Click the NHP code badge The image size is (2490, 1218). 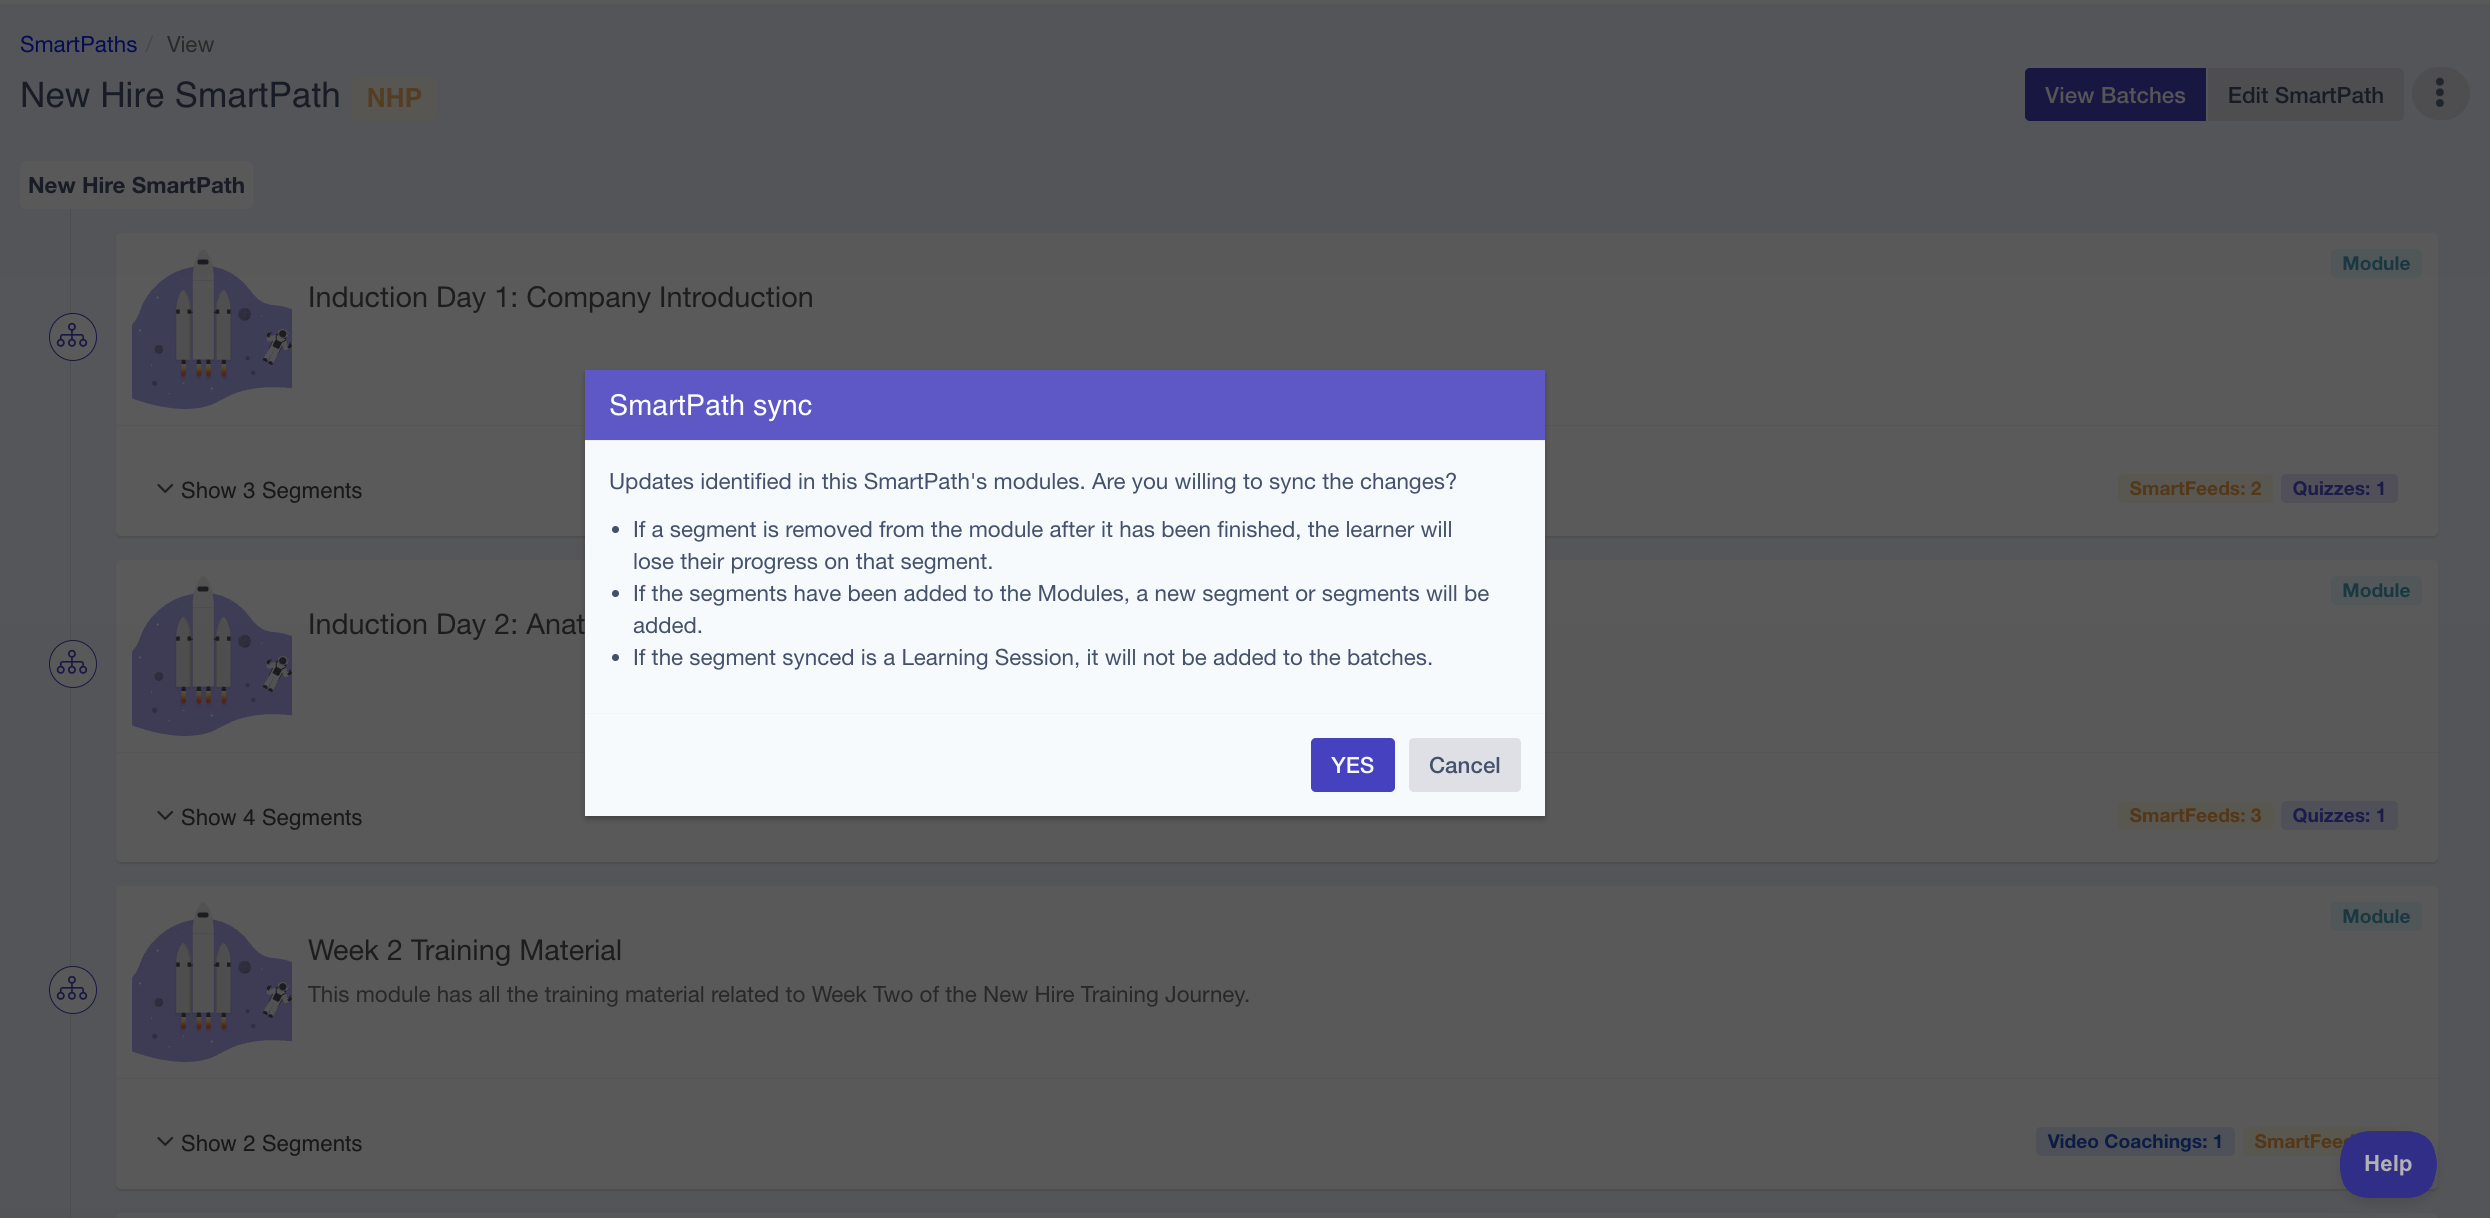(394, 97)
